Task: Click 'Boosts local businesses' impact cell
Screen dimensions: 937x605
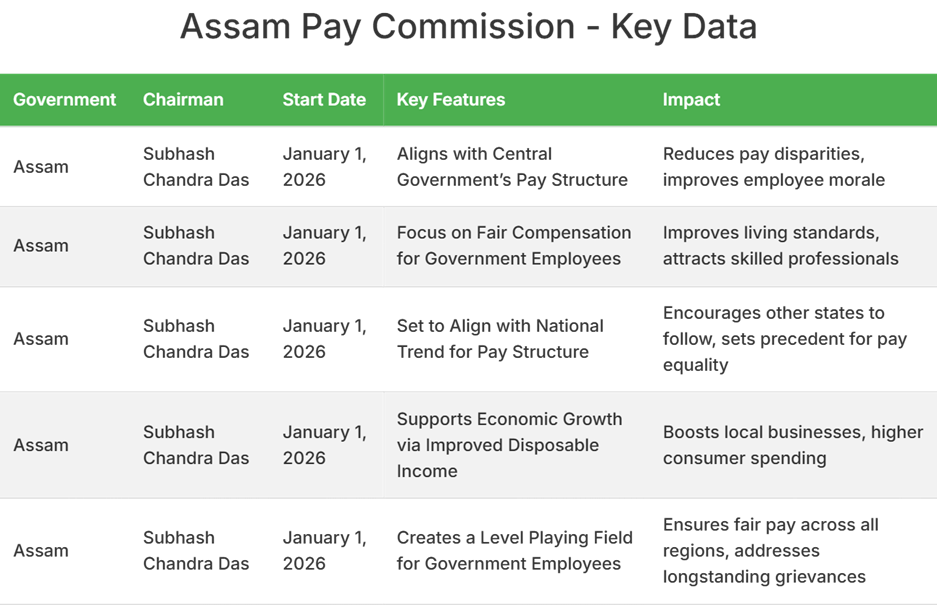Action: click(x=792, y=445)
